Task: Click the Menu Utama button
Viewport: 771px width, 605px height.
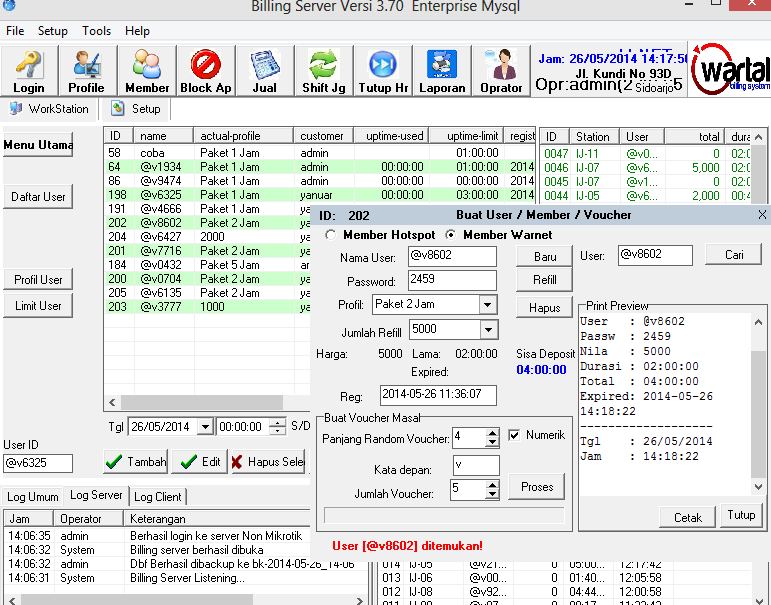Action: (38, 145)
